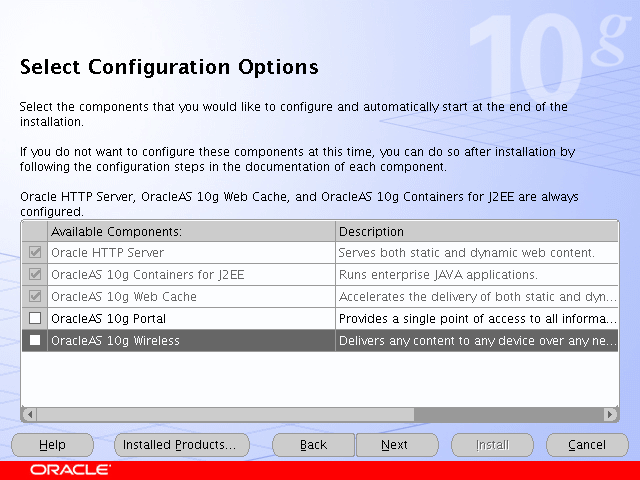Click the scrollbar right arrow
Image resolution: width=640 pixels, height=480 pixels.
click(x=610, y=414)
